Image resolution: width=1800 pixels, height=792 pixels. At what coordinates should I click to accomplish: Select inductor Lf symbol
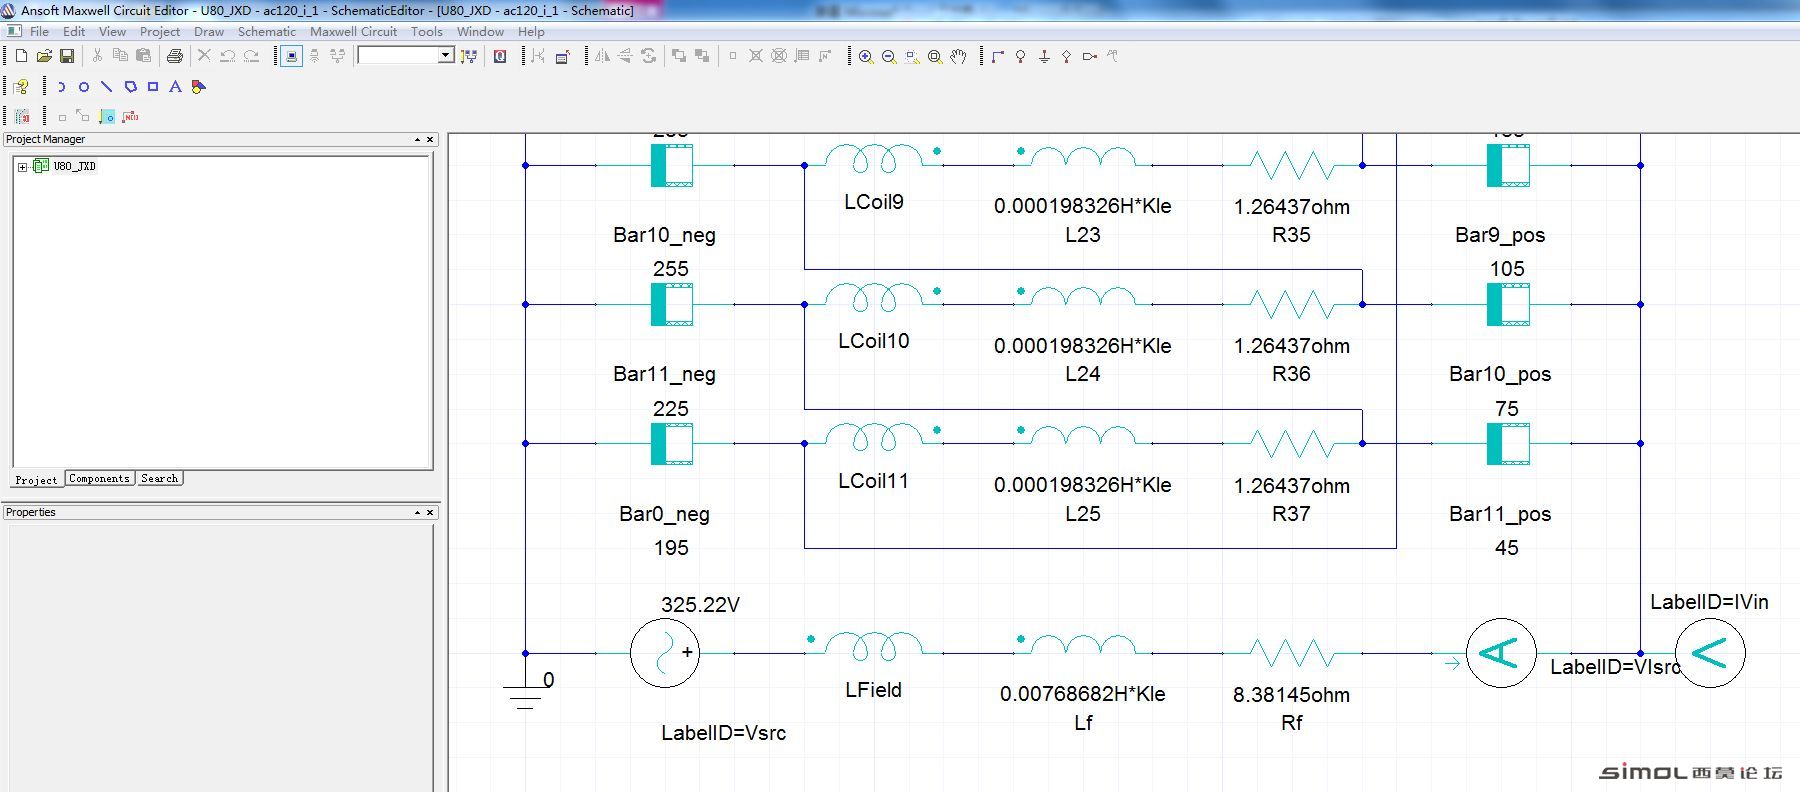[x=1082, y=647]
